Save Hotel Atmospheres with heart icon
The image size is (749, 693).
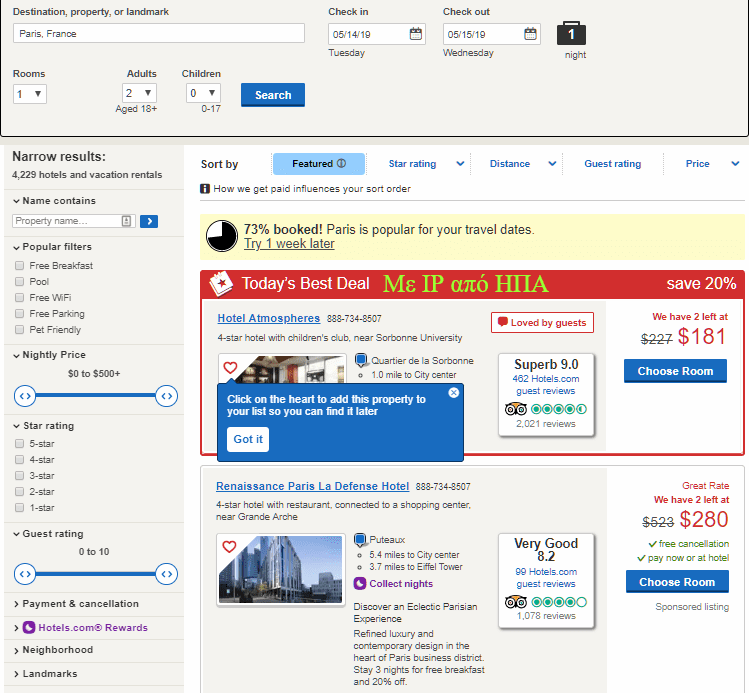tap(230, 367)
